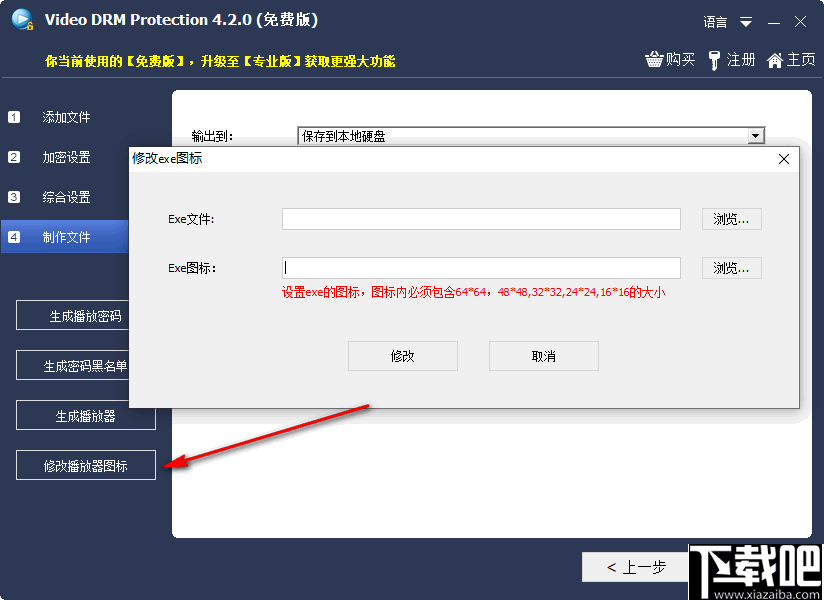Switch to the 加密设置 step
This screenshot has height=600, width=824.
click(65, 157)
